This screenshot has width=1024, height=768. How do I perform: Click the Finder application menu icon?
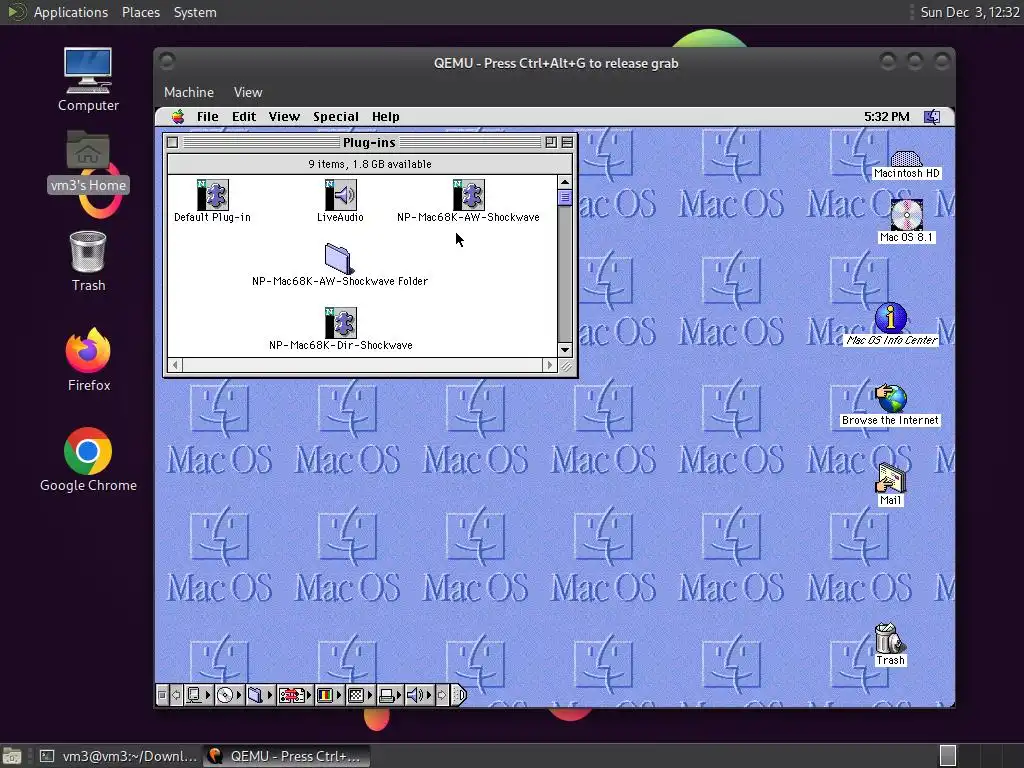click(932, 117)
